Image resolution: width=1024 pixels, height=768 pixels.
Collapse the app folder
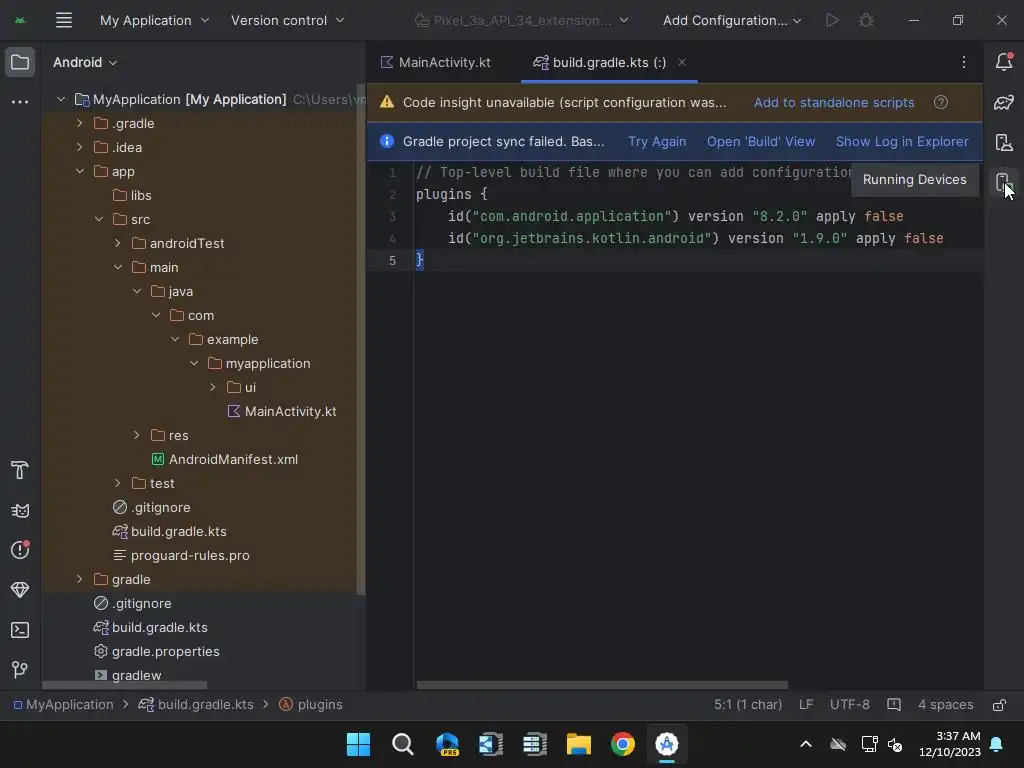point(80,172)
